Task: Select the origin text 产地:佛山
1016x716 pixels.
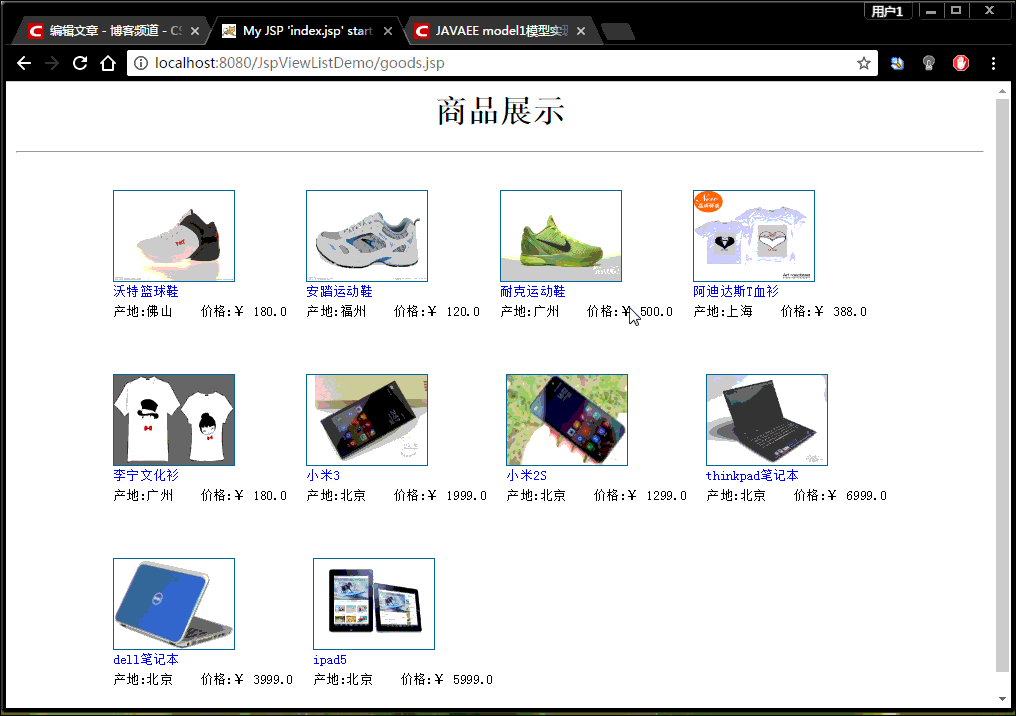Action: pos(143,312)
